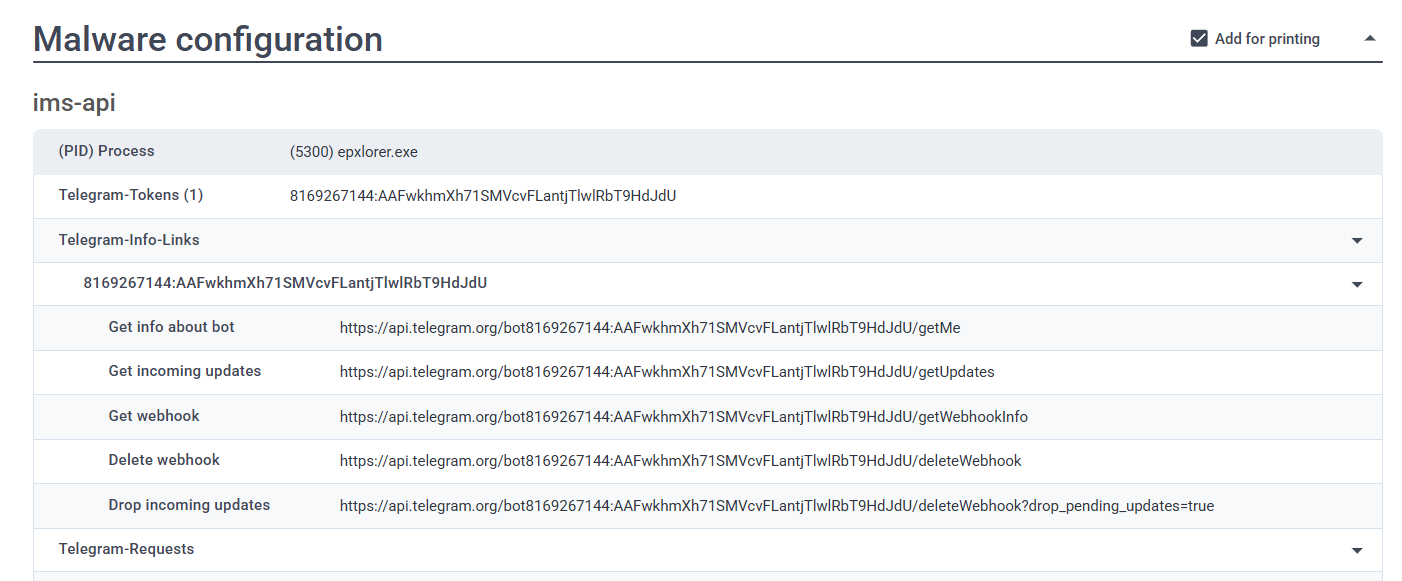
Task: Open the getMe API URL
Action: (x=650, y=328)
